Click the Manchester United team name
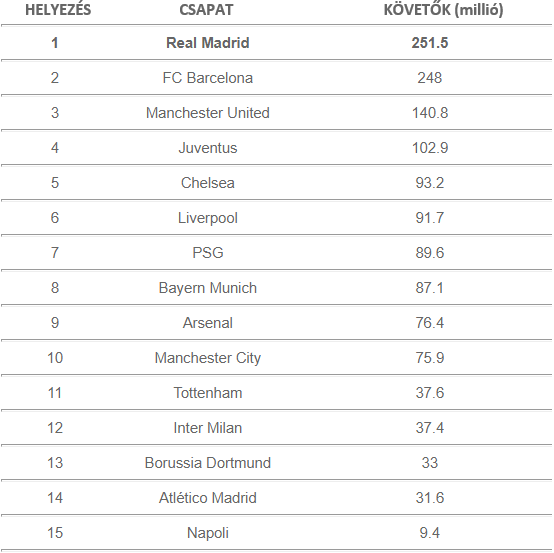Image resolution: width=554 pixels, height=553 pixels. [208, 113]
